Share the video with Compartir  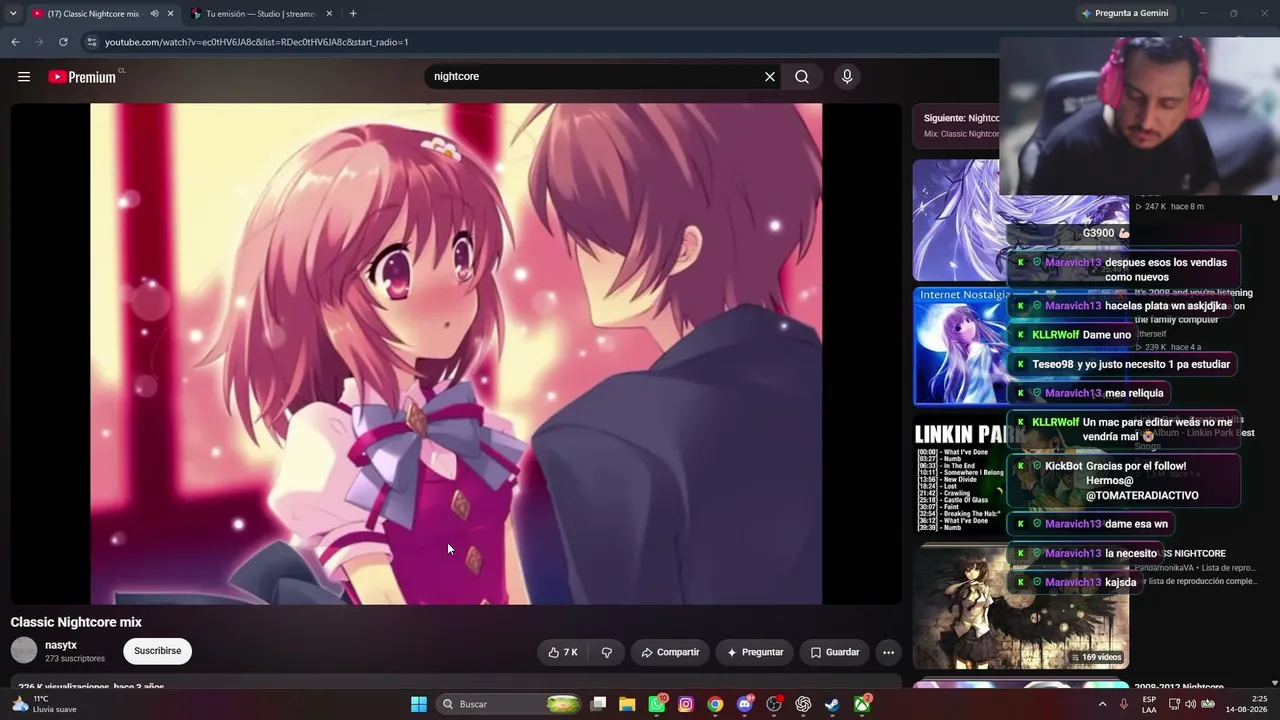670,652
